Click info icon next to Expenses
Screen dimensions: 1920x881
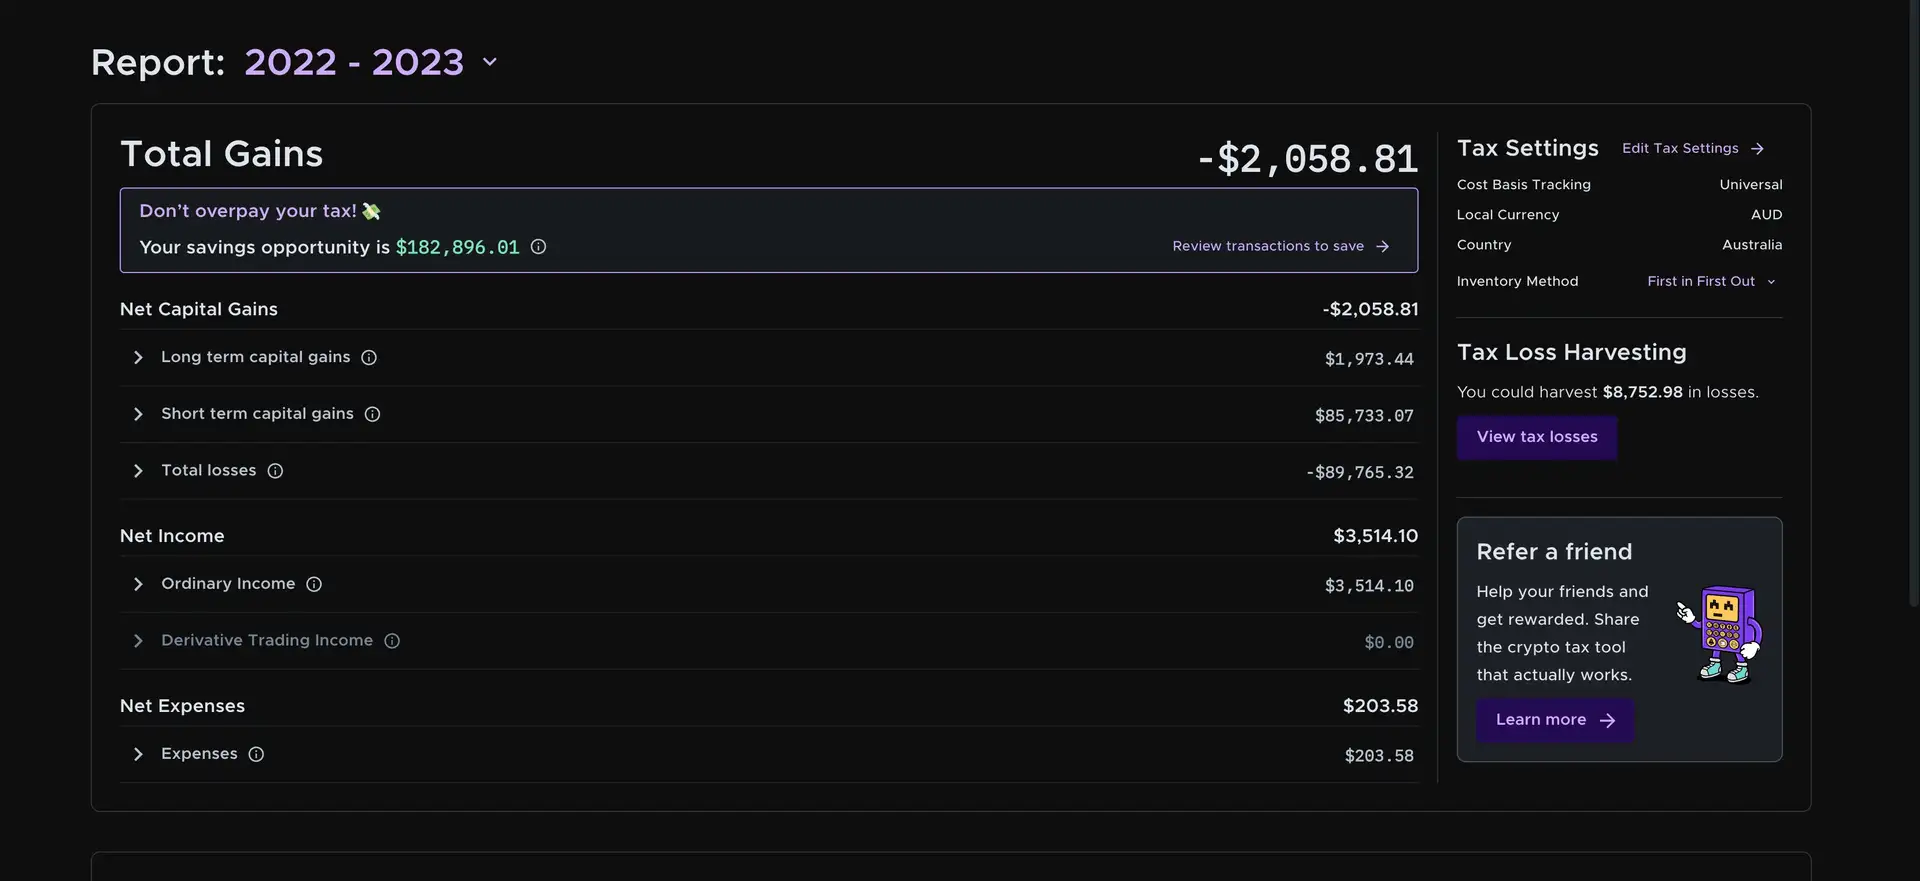[x=256, y=754]
